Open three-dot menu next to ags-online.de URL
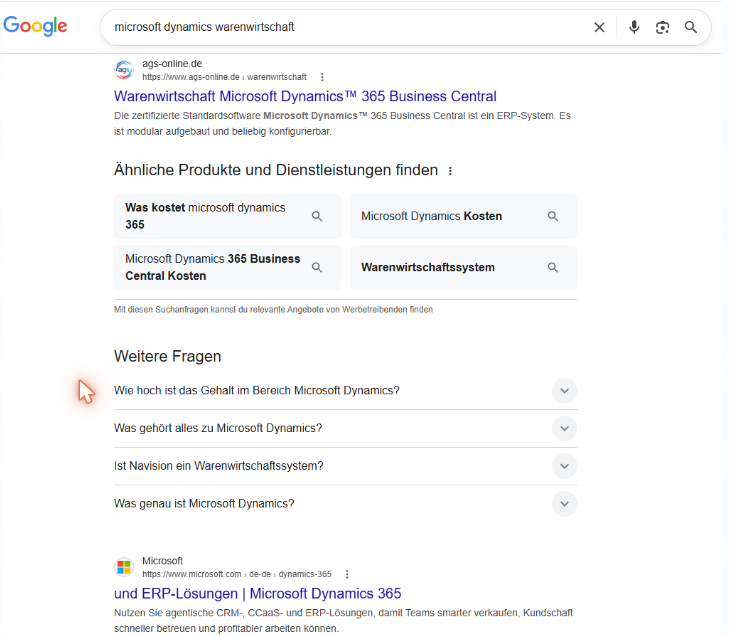The image size is (729, 636). [x=322, y=77]
